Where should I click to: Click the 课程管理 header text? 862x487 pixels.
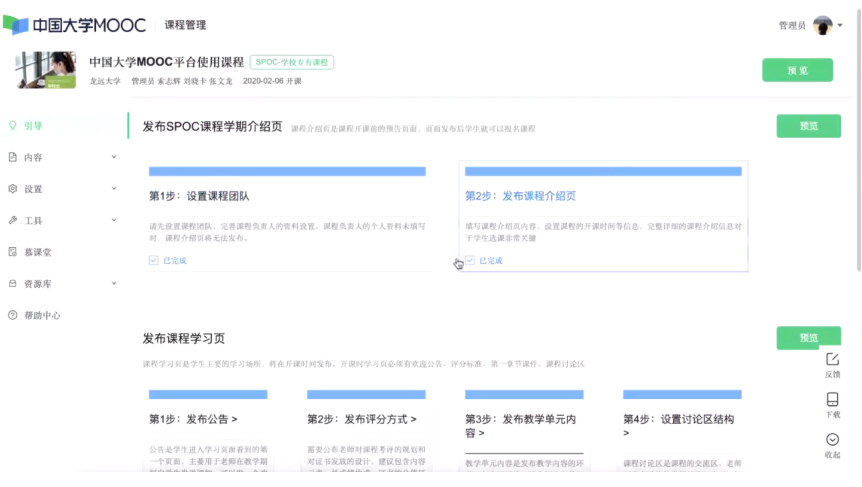coord(185,25)
